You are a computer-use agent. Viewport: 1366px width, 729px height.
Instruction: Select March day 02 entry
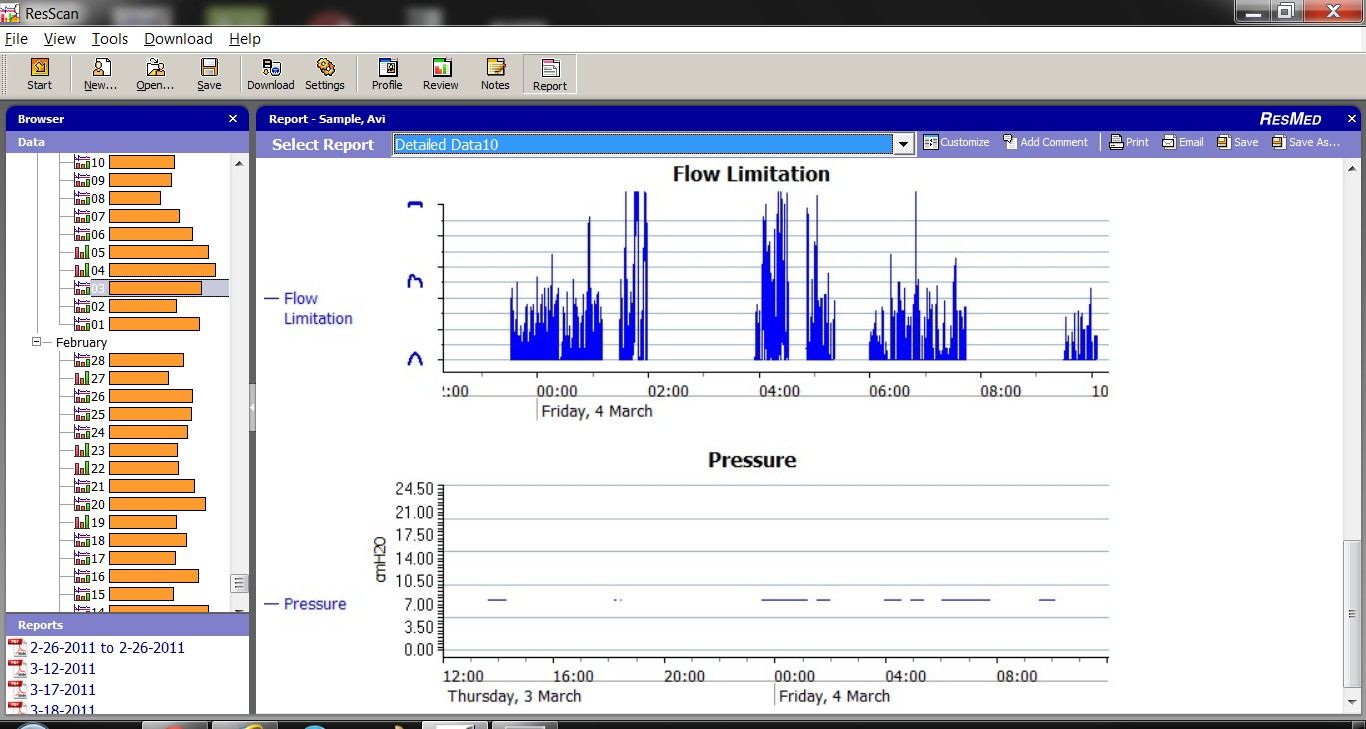pos(126,306)
